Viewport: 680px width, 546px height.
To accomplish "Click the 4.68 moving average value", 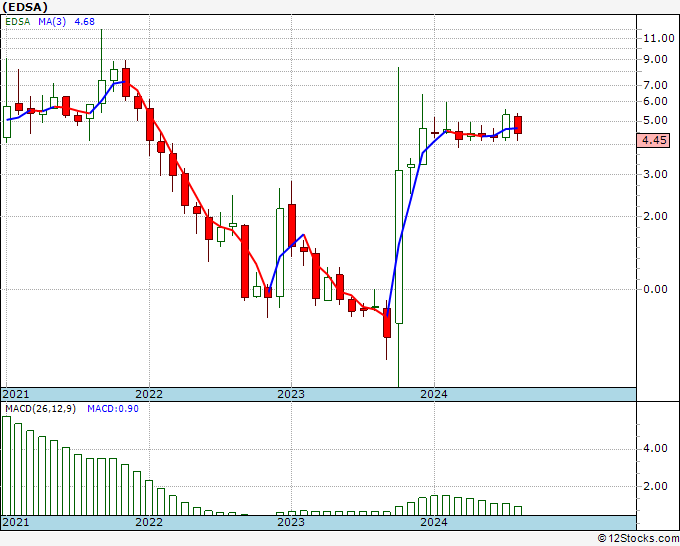I will click(x=85, y=22).
